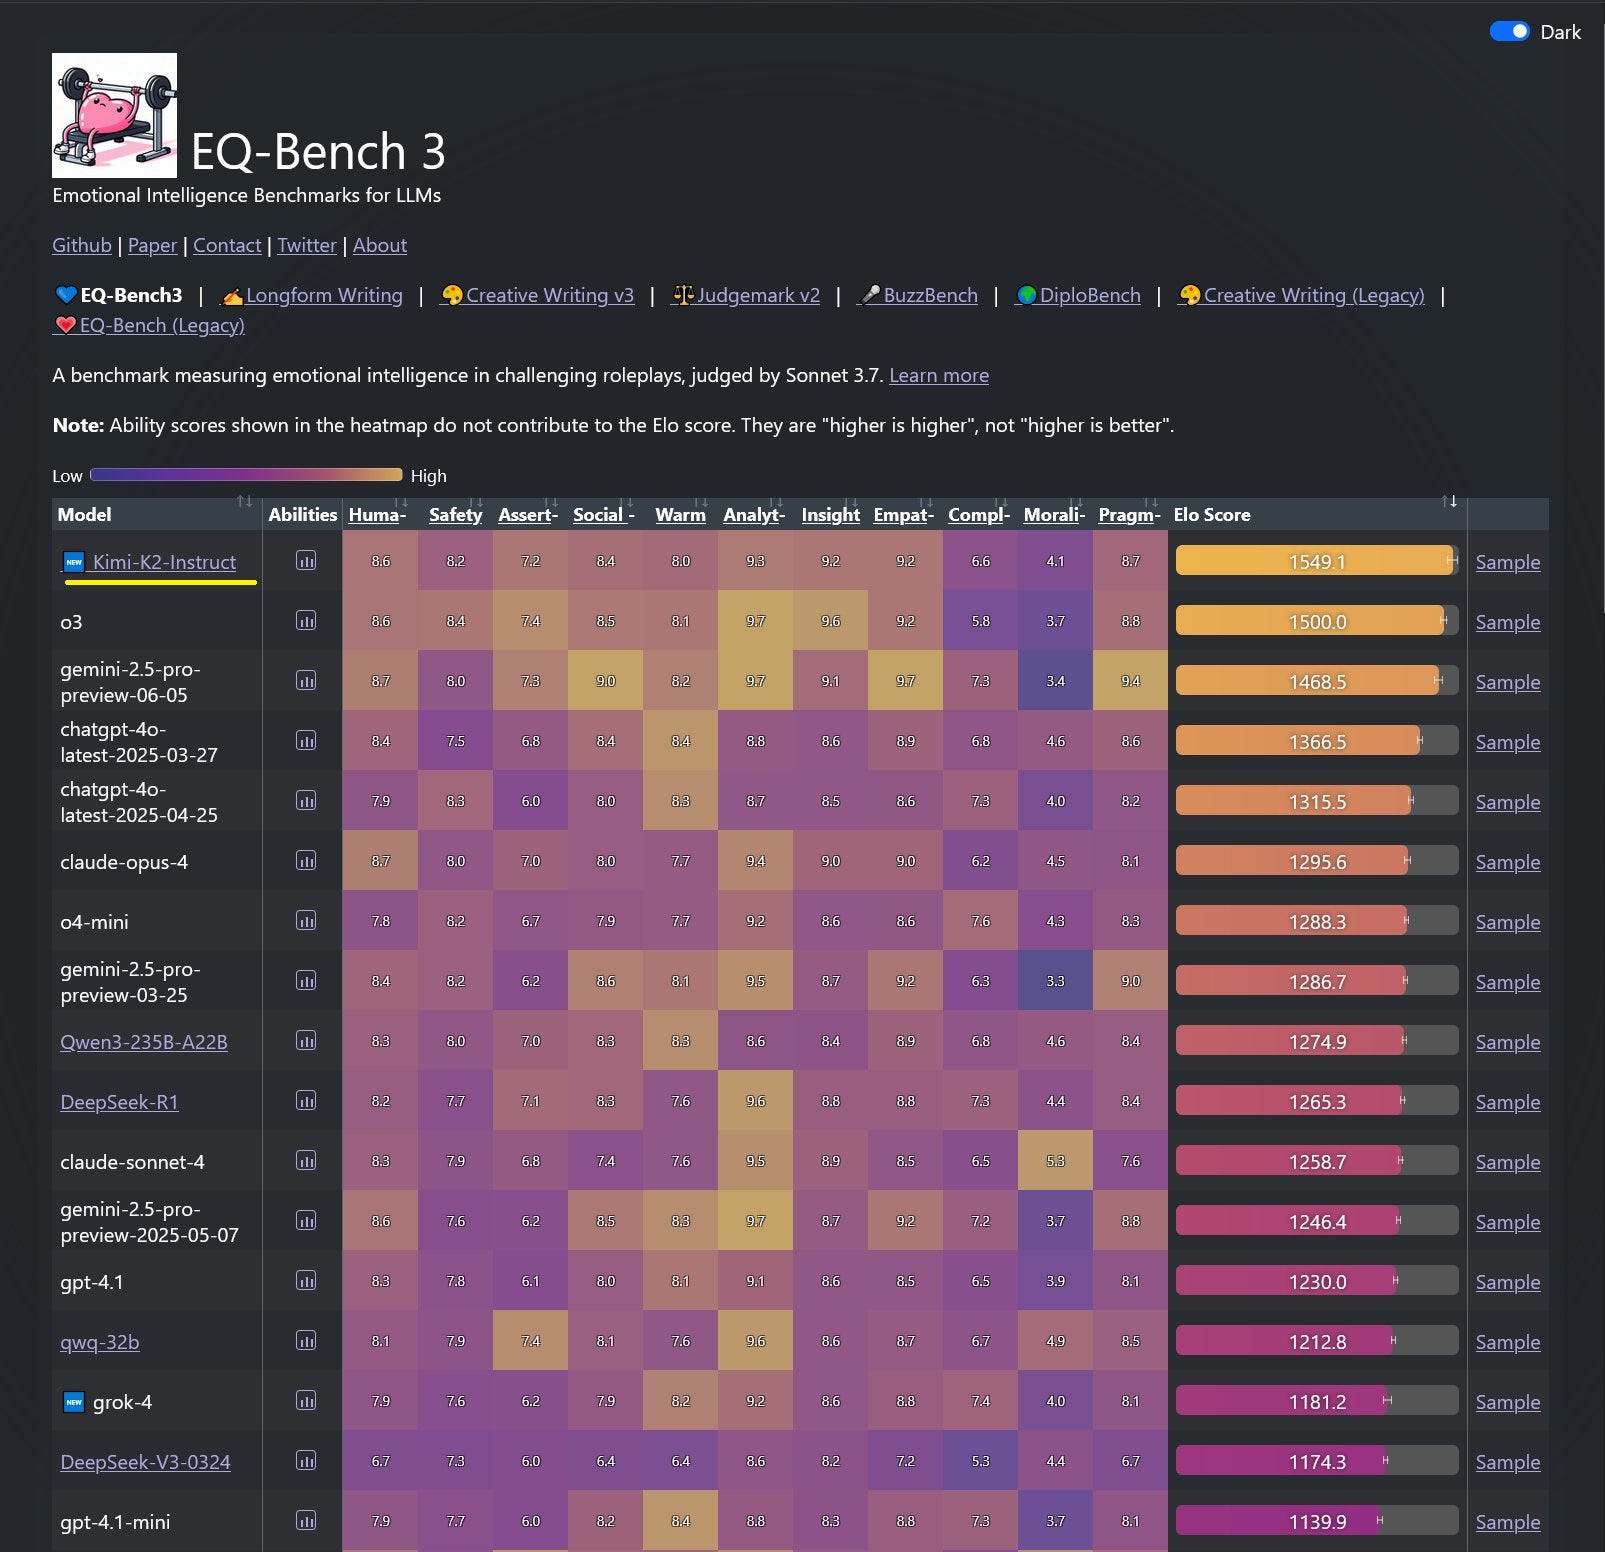
Task: Click the 1500.0 Elo score bar
Action: tap(1317, 621)
